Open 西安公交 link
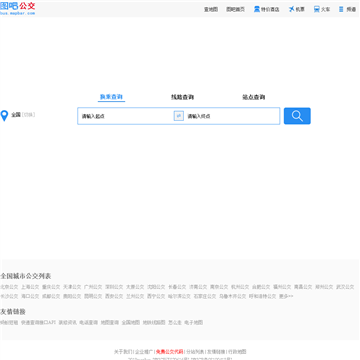 coord(114,296)
